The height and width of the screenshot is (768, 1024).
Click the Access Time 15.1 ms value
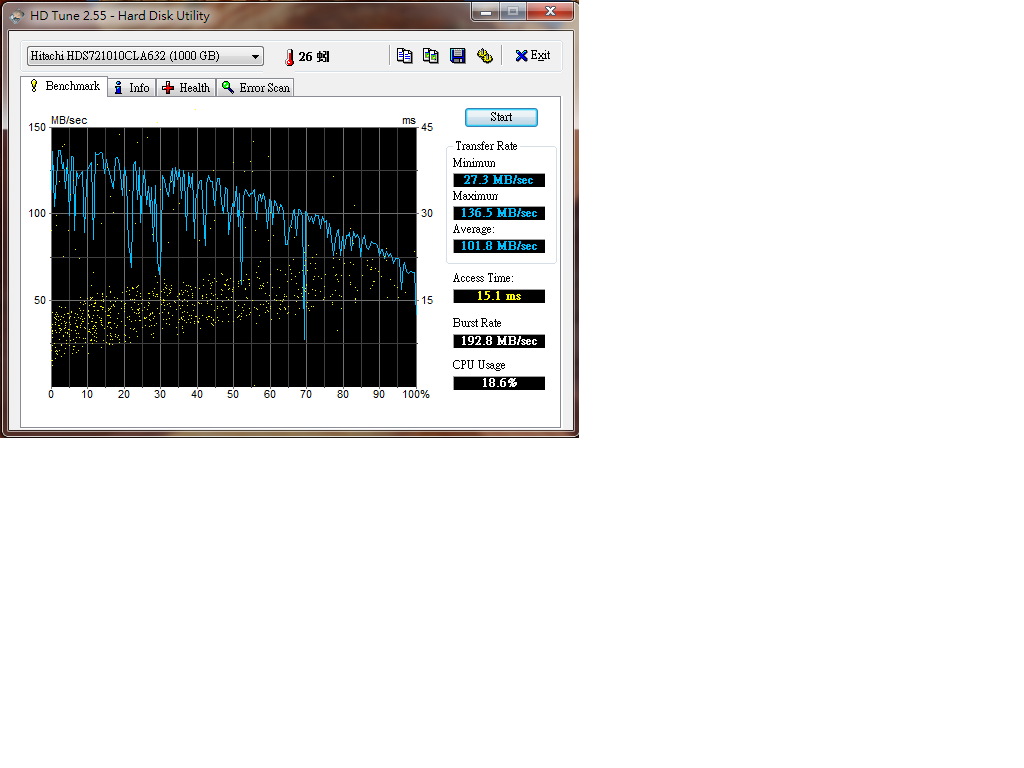[x=499, y=296]
